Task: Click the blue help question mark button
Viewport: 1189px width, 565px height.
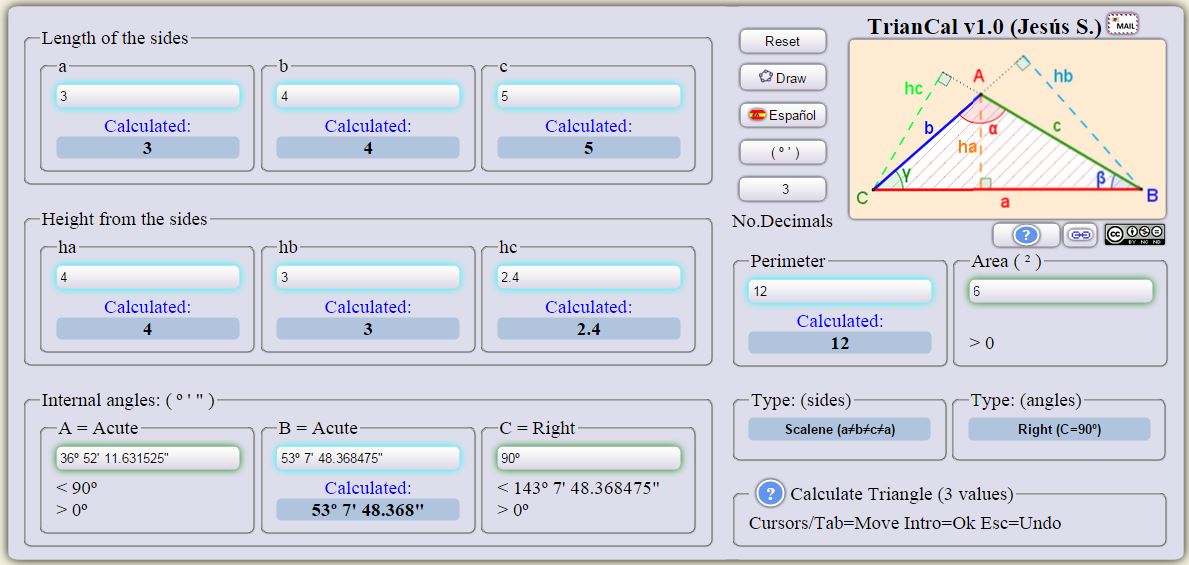Action: pyautogui.click(x=1025, y=235)
